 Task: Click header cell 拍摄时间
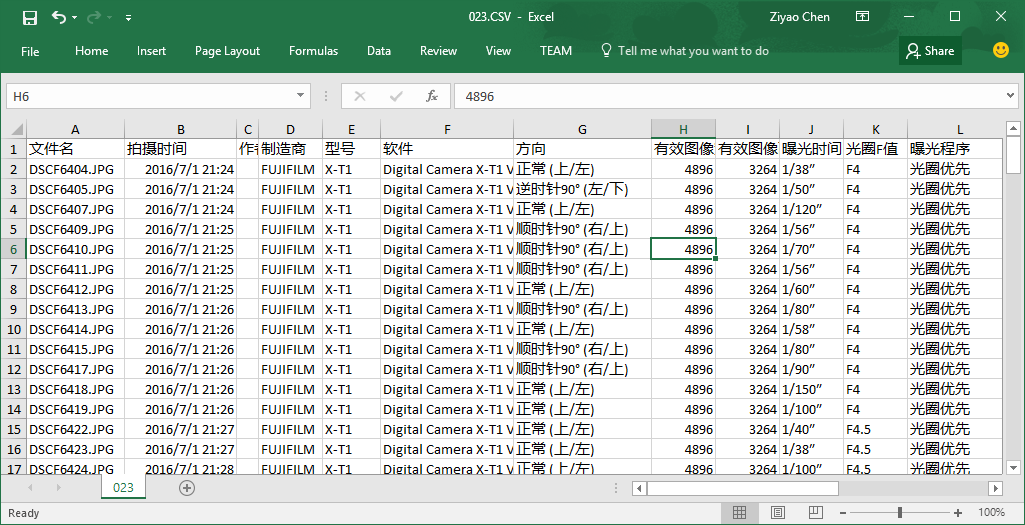point(180,149)
